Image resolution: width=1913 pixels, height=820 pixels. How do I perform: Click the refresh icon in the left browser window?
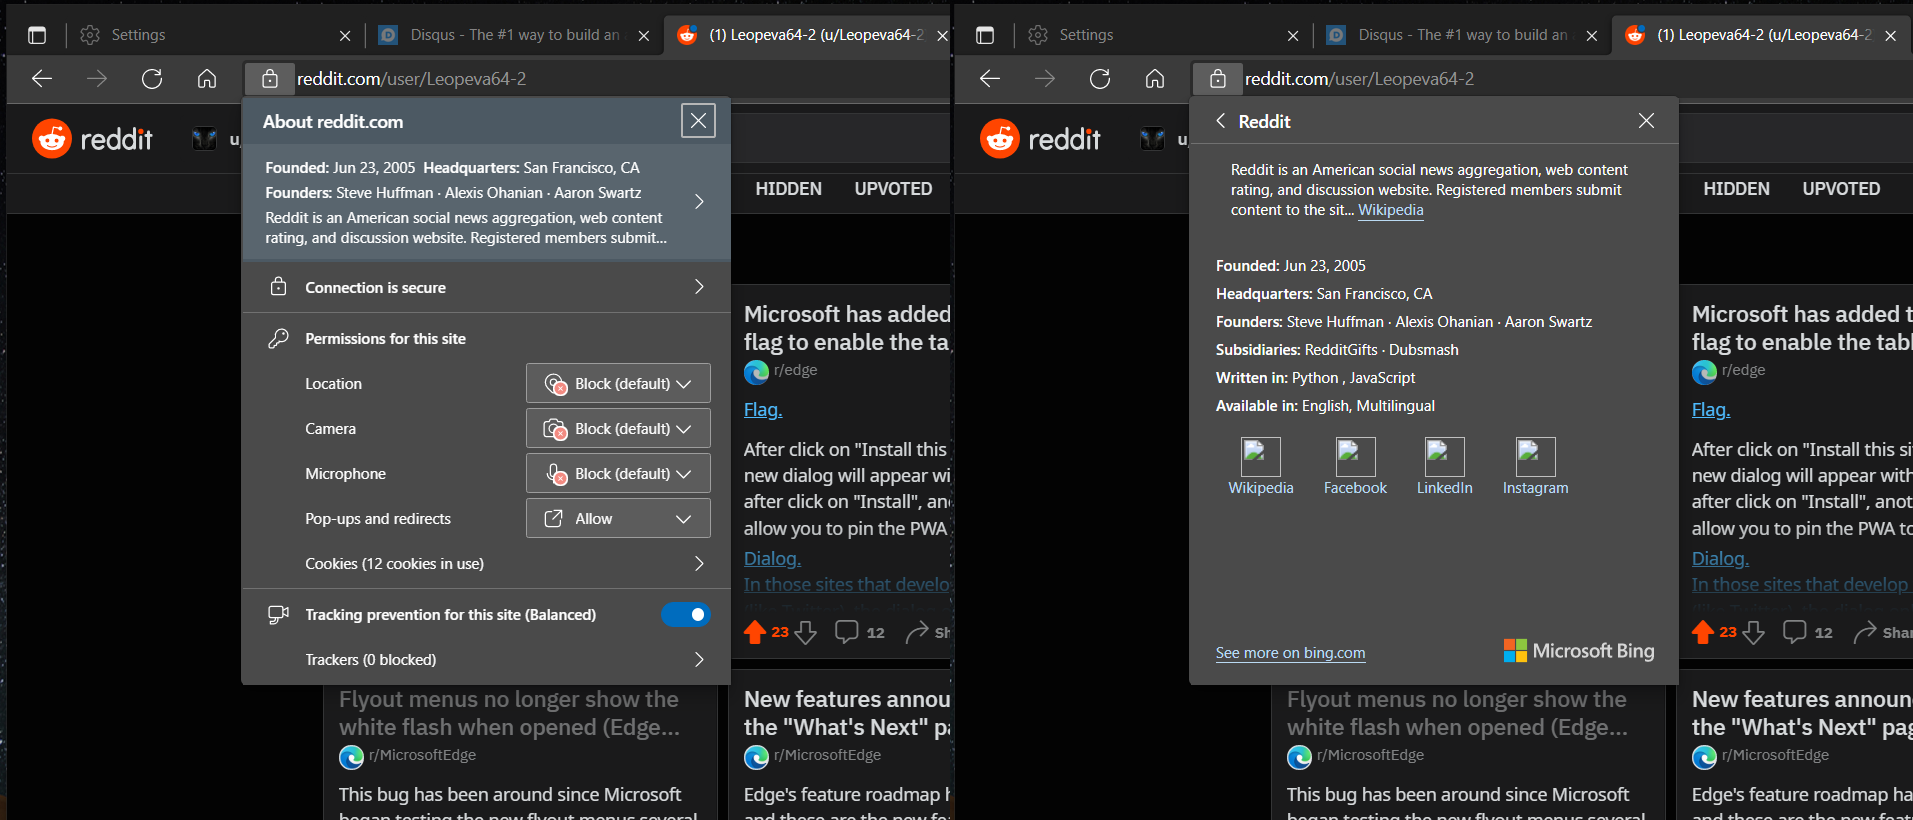point(152,79)
